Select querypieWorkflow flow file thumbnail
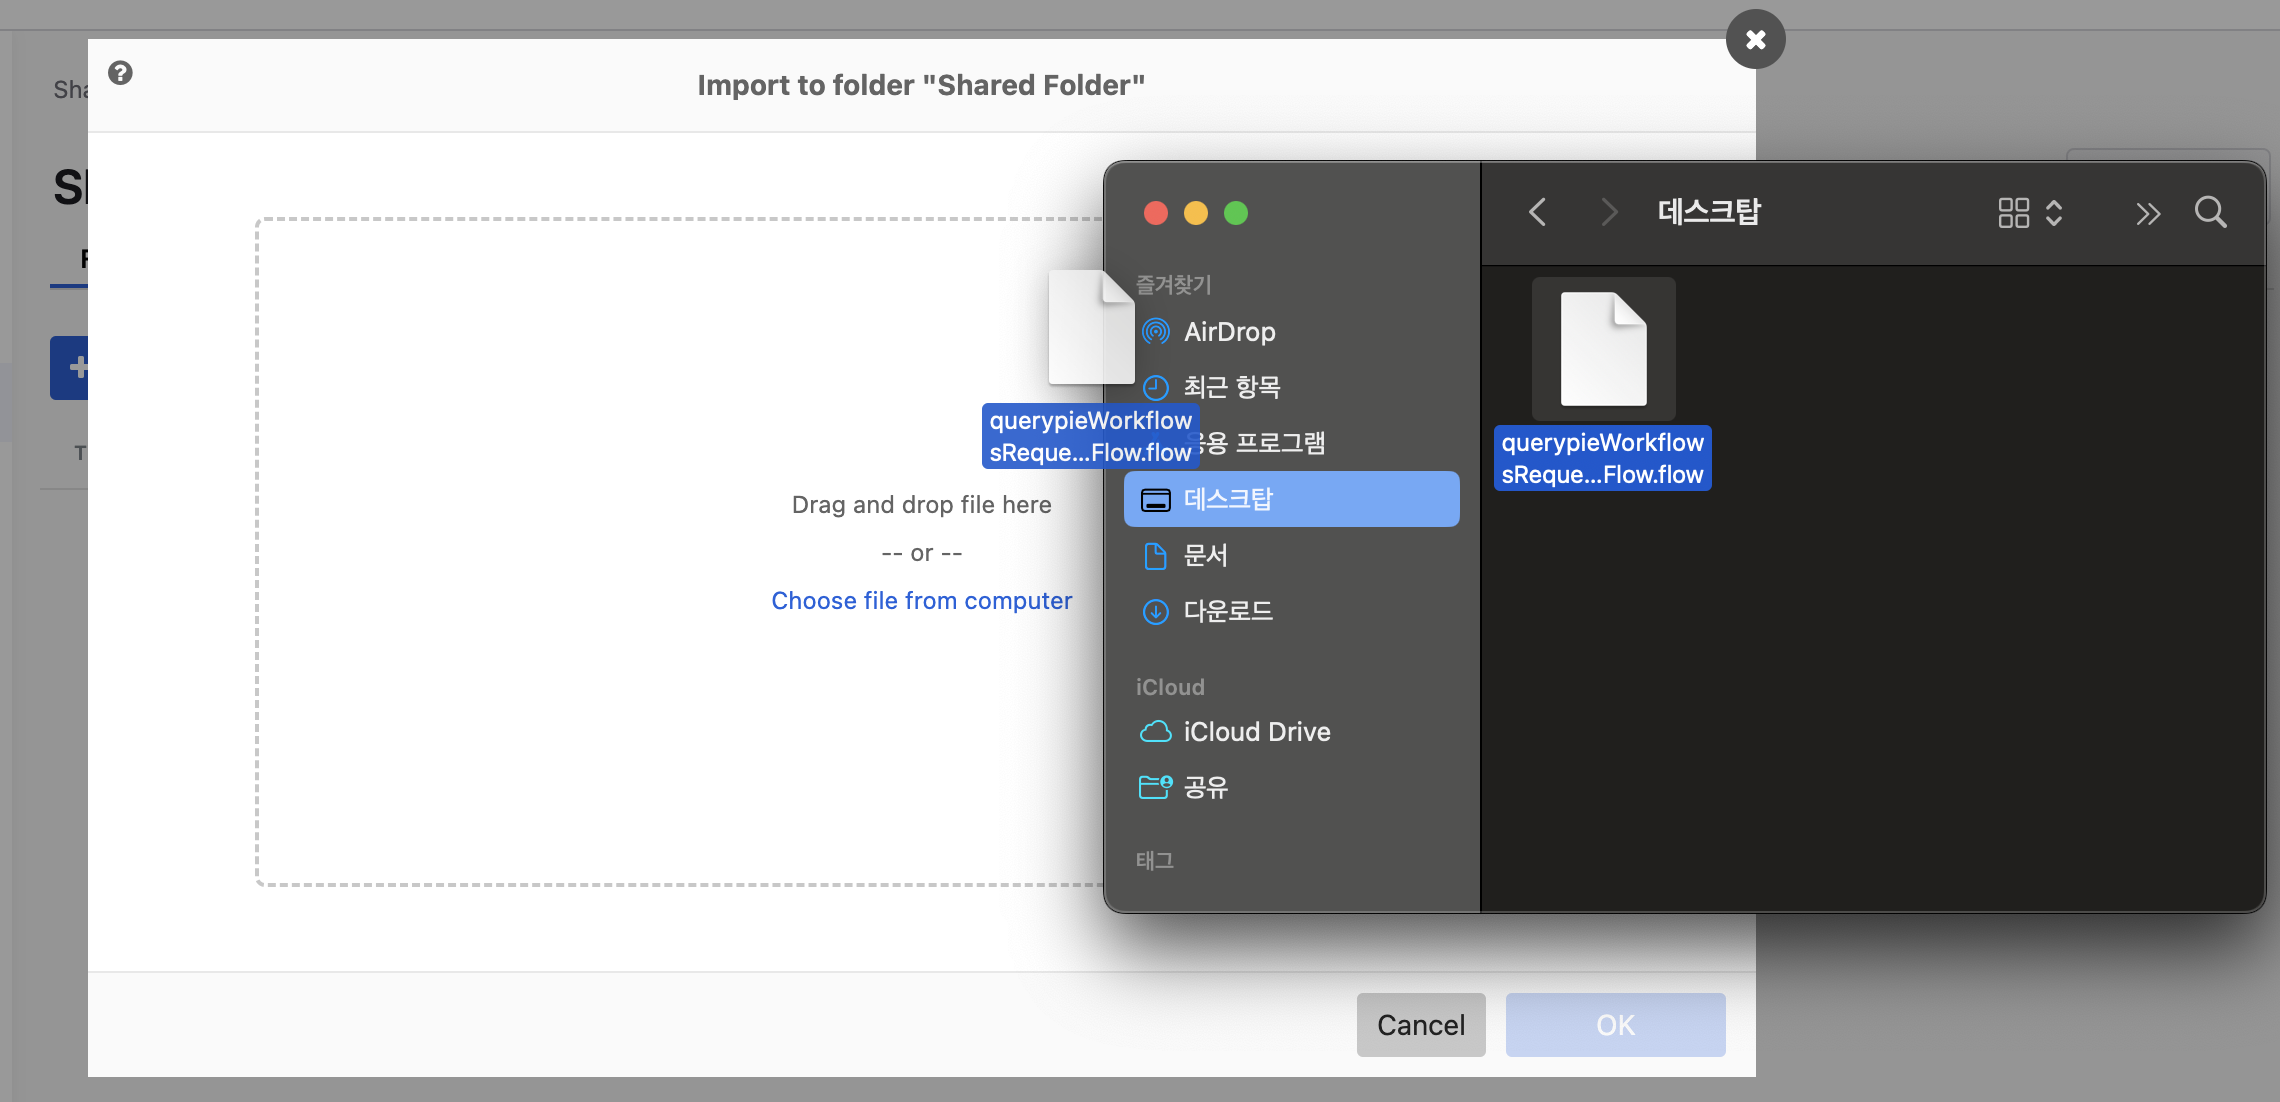 click(x=1603, y=350)
